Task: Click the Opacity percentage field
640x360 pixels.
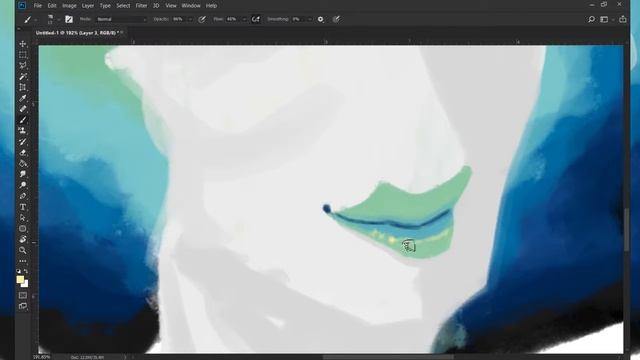Action: pos(179,19)
